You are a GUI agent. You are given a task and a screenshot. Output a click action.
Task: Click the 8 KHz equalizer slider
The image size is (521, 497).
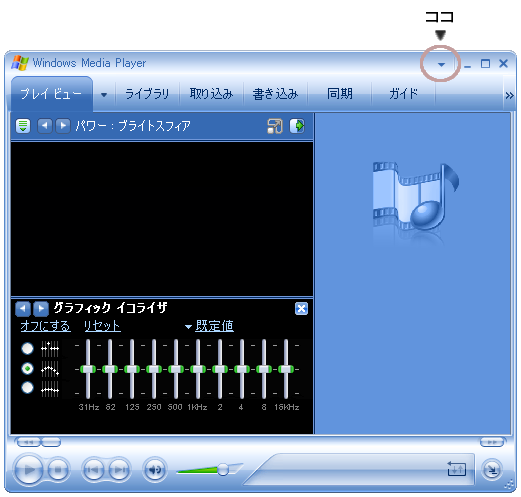click(x=264, y=369)
